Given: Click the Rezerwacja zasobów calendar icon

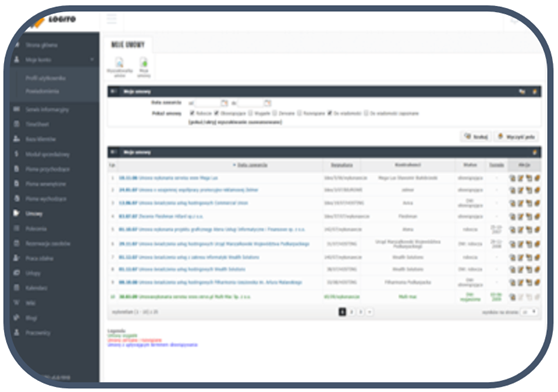Looking at the screenshot, I should pos(17,243).
